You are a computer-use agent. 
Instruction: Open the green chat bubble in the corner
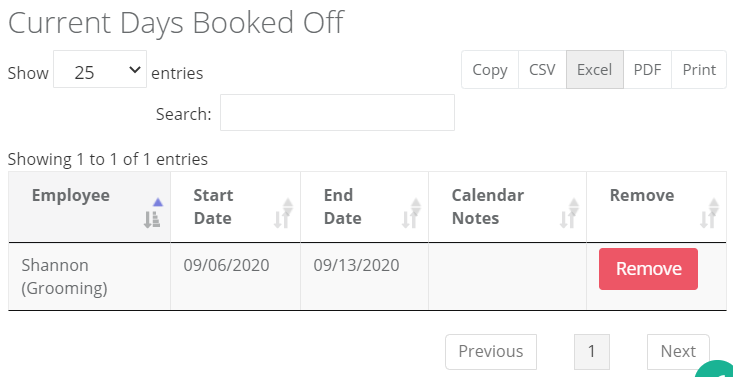[x=716, y=370]
